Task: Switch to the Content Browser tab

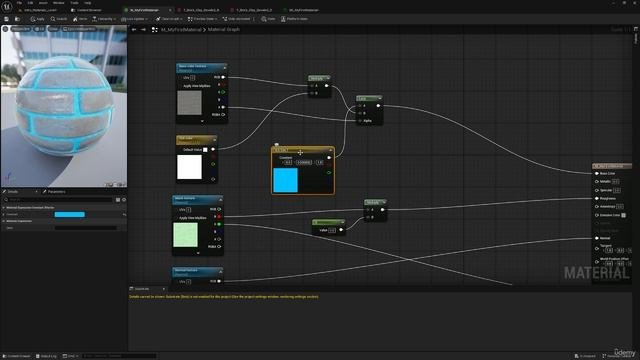Action: [86, 10]
